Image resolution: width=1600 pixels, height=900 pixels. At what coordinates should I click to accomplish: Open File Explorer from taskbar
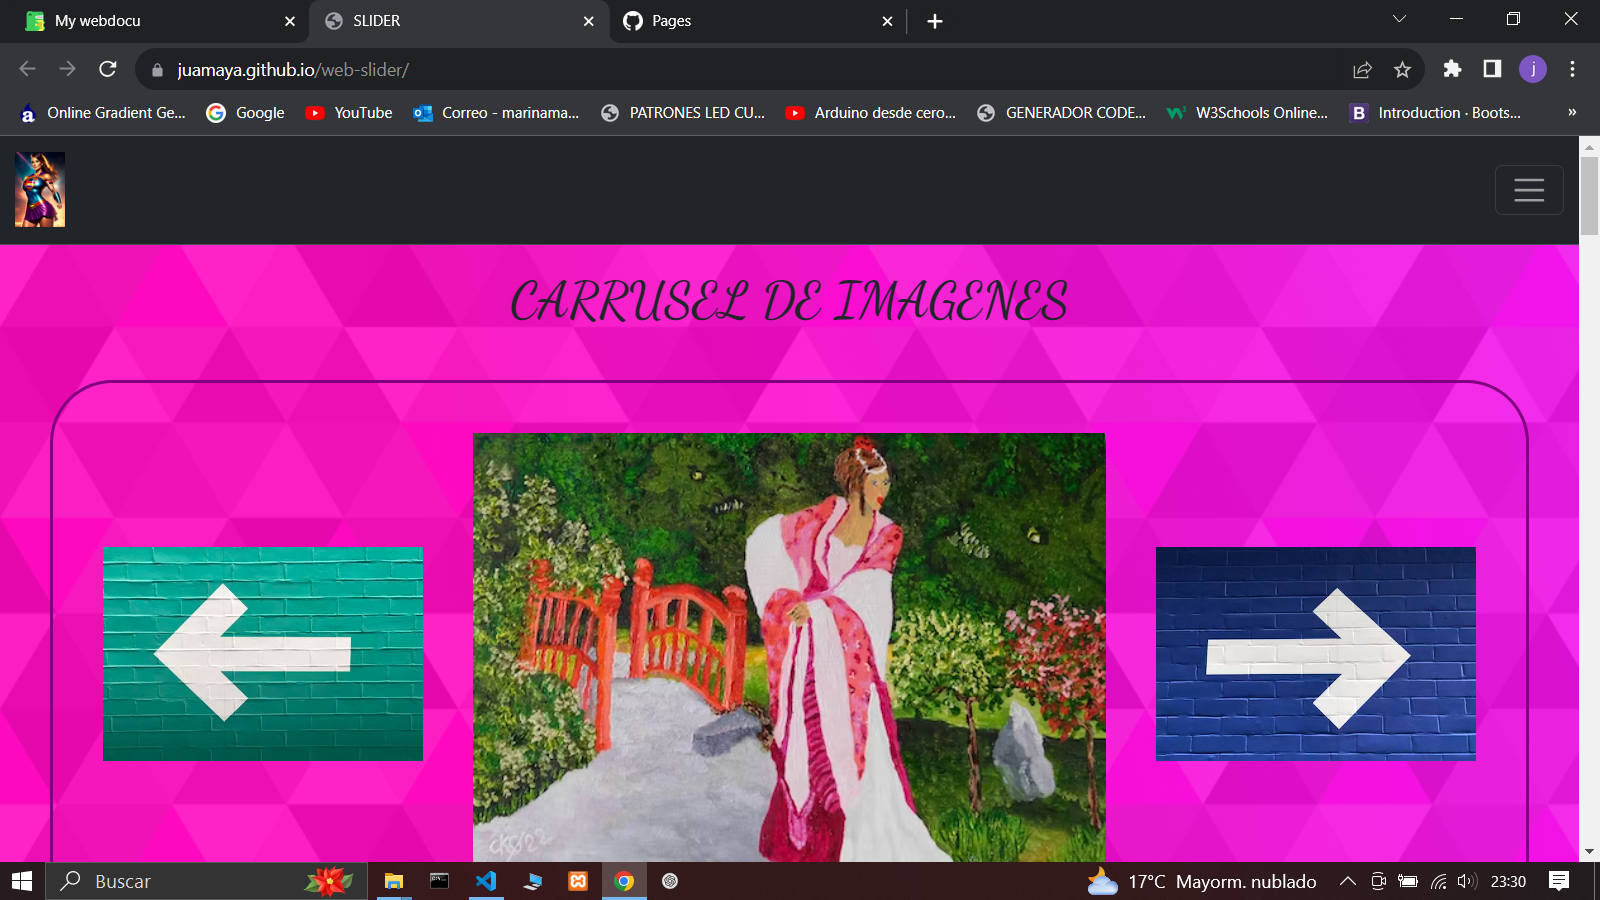point(394,881)
